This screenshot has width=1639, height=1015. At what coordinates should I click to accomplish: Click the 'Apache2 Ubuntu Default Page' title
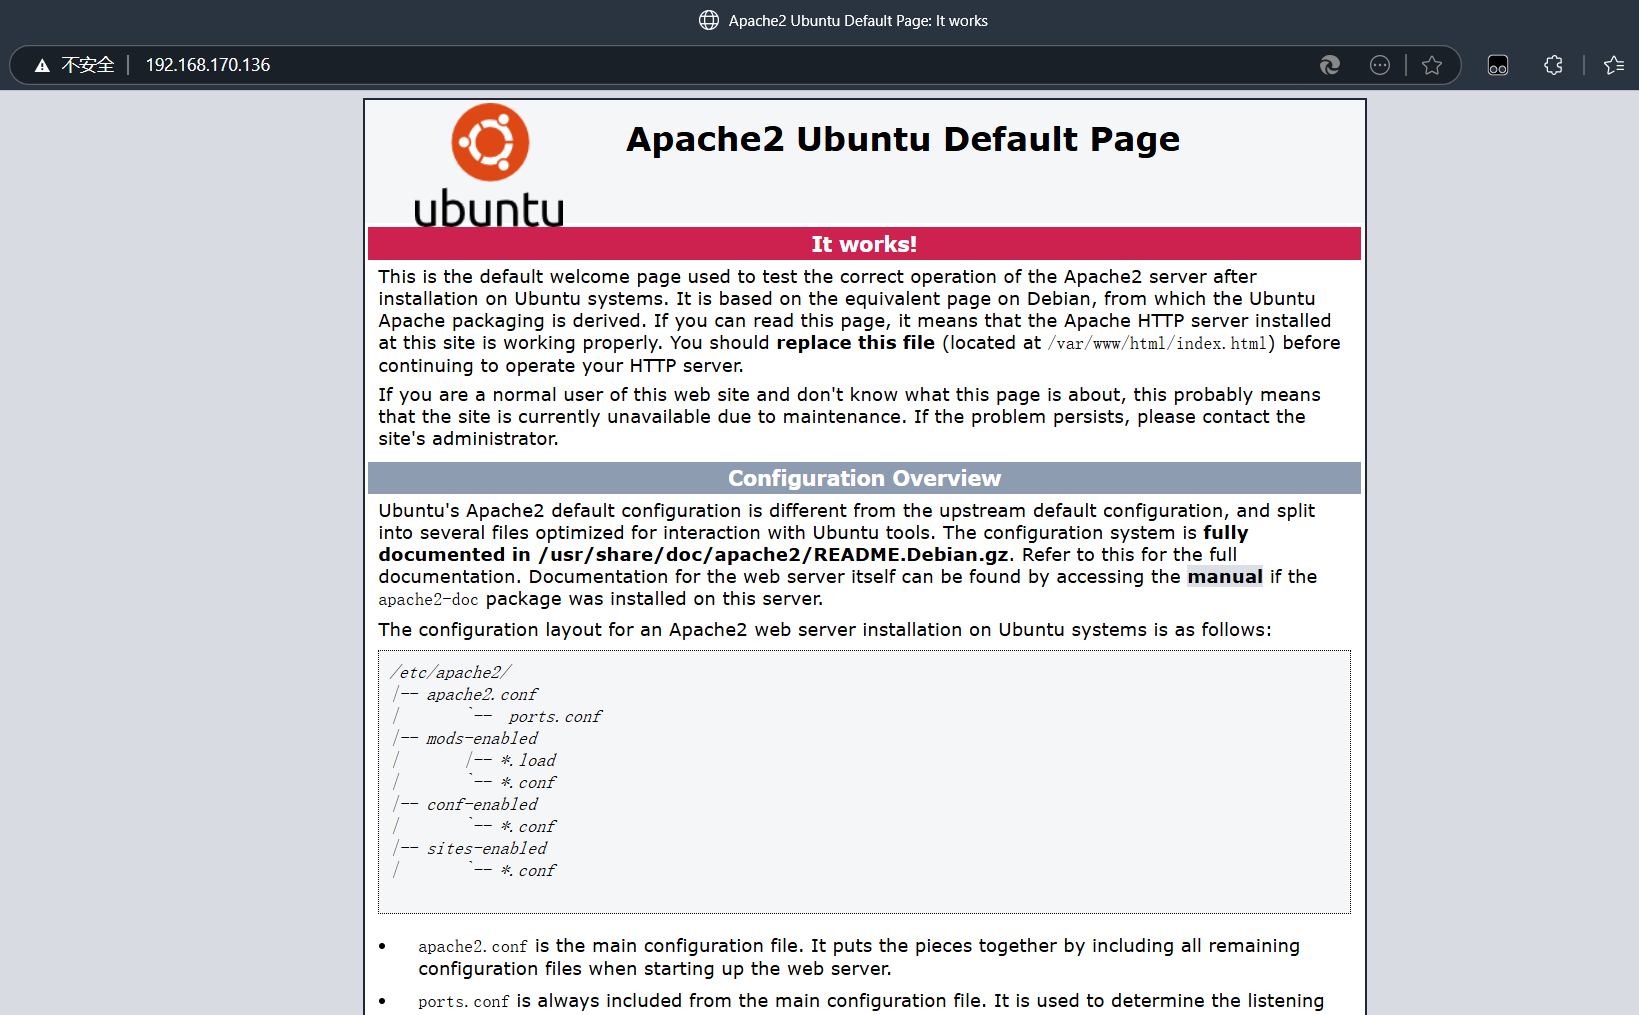(903, 139)
